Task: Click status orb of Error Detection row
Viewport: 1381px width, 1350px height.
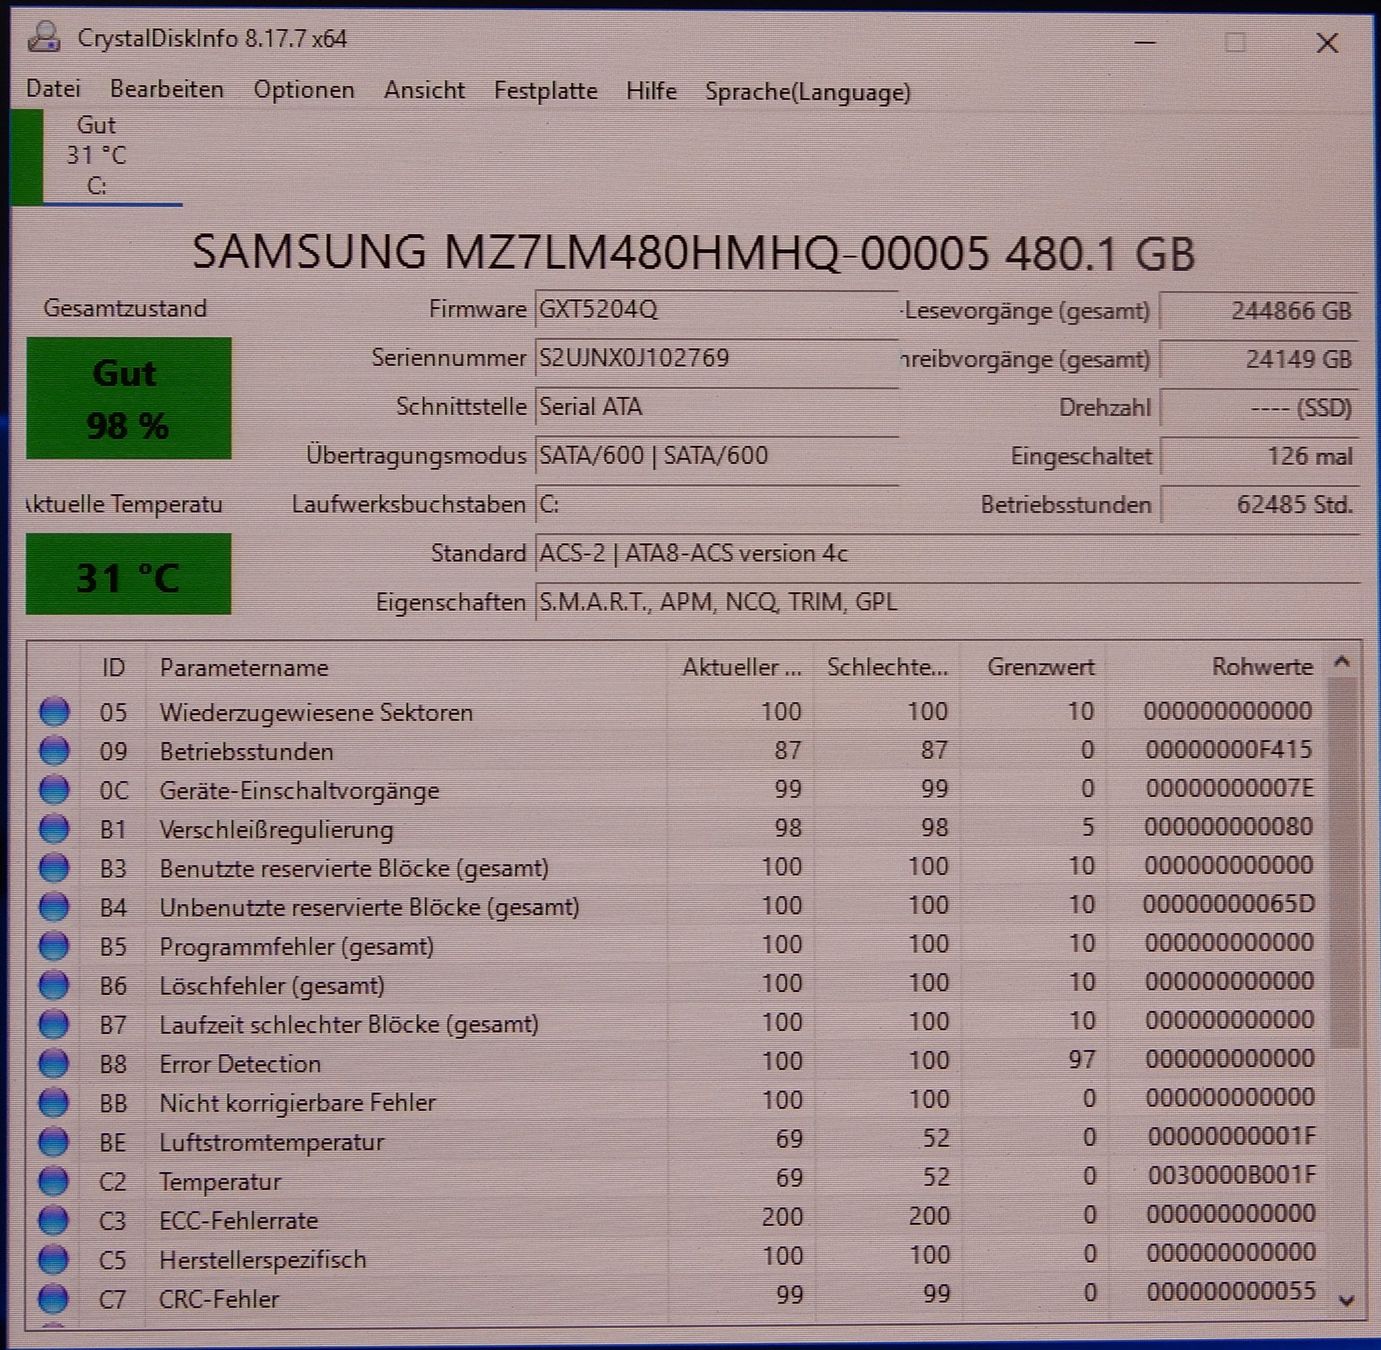Action: point(54,1062)
